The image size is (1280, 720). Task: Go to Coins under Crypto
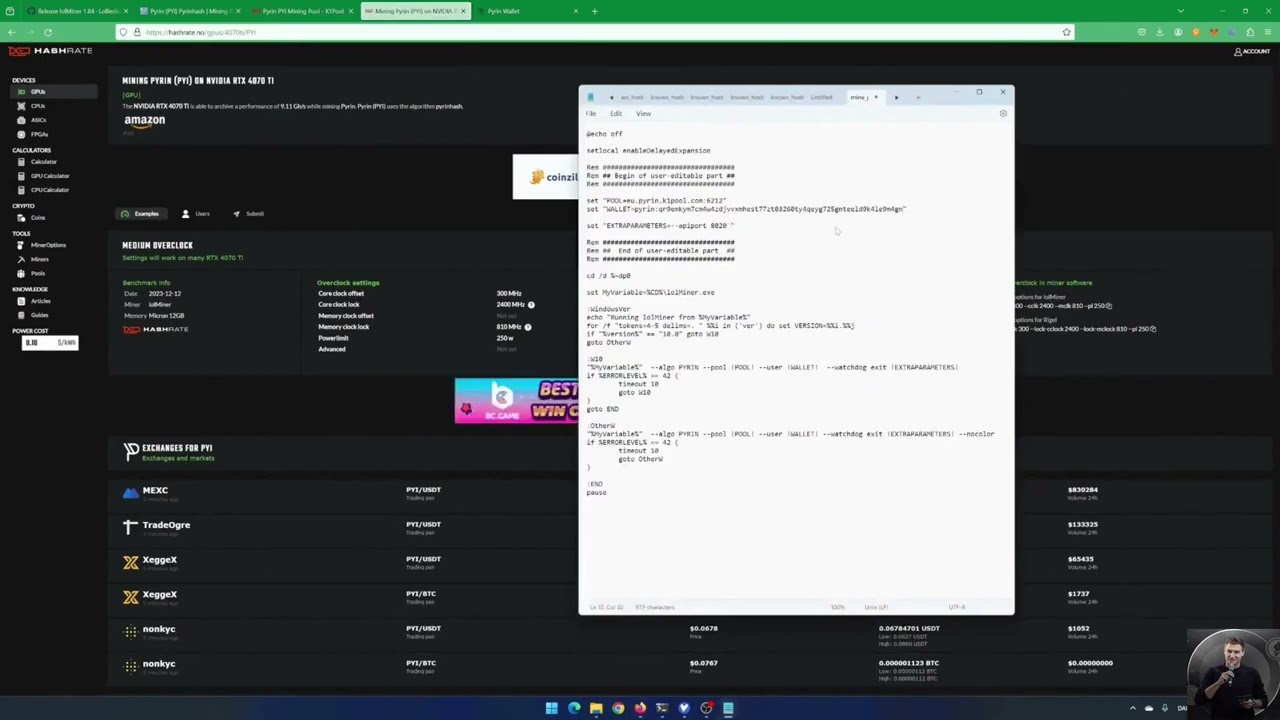(x=37, y=218)
